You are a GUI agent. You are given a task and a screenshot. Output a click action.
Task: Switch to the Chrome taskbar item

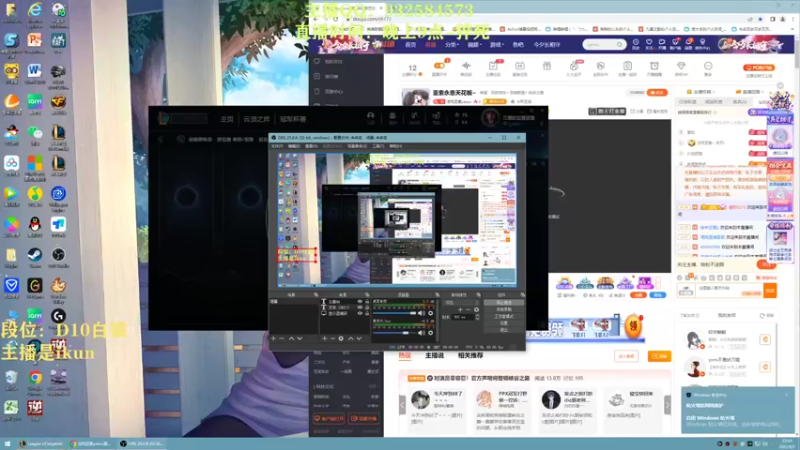(x=90, y=444)
